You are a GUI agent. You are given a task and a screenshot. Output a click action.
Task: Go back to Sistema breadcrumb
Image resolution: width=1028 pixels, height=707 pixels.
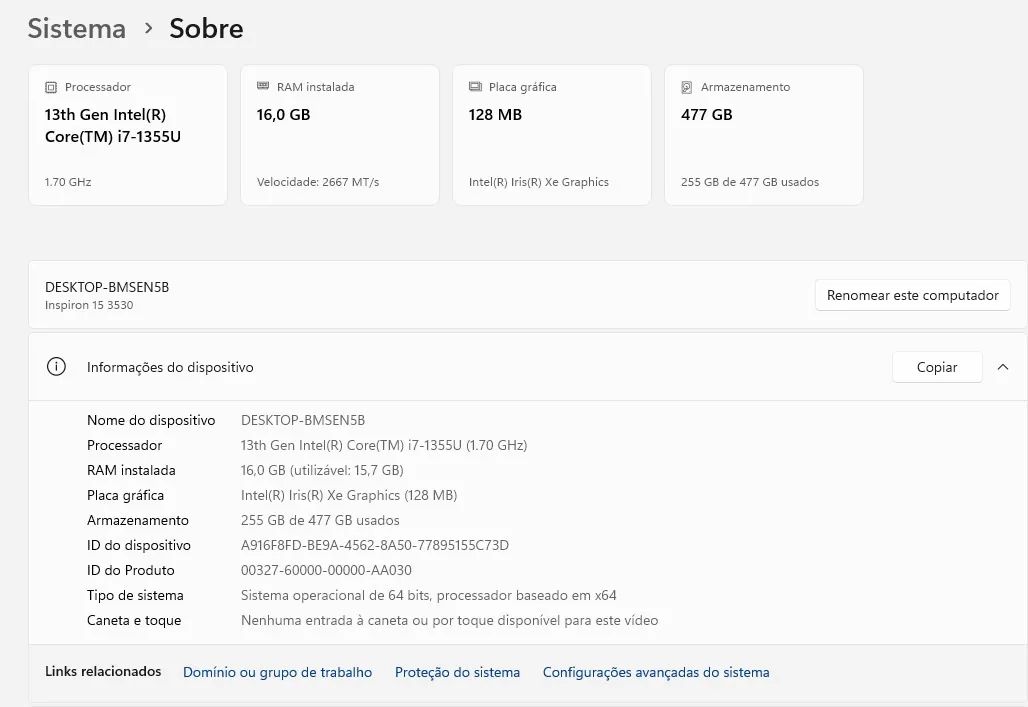click(x=77, y=28)
